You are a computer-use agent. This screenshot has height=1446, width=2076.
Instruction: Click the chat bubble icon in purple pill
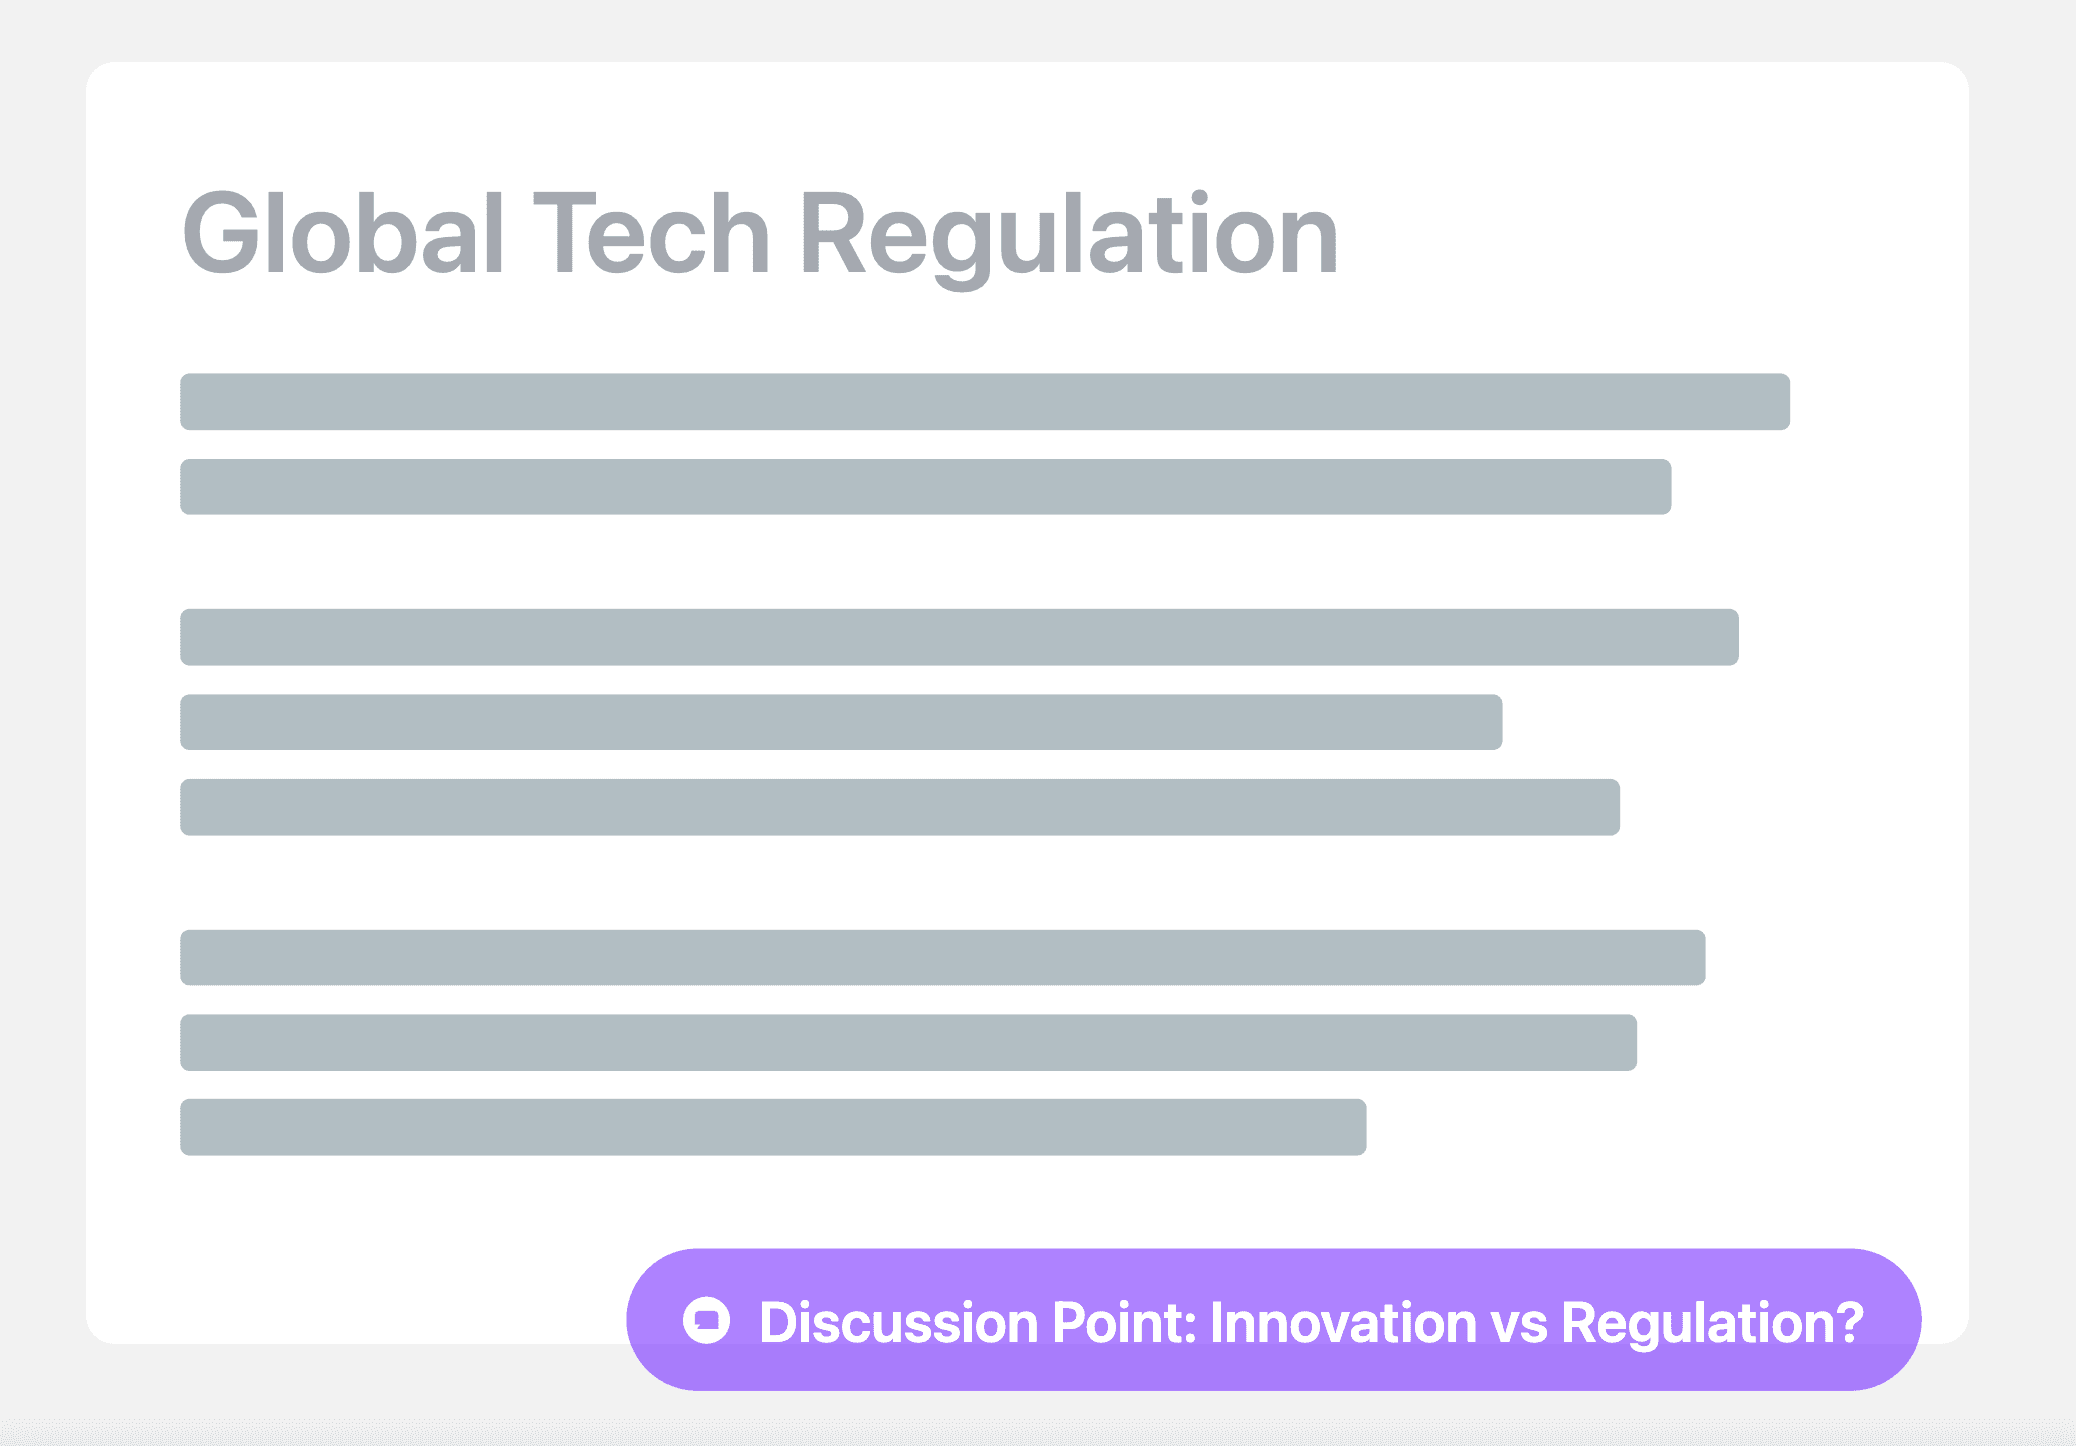tap(707, 1321)
